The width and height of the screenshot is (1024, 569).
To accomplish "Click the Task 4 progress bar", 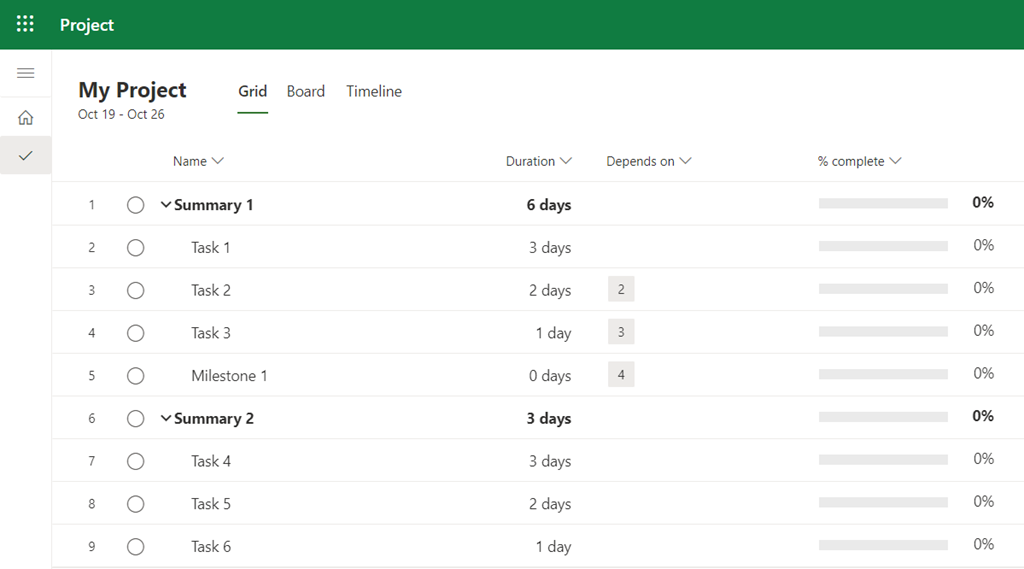I will click(x=883, y=461).
